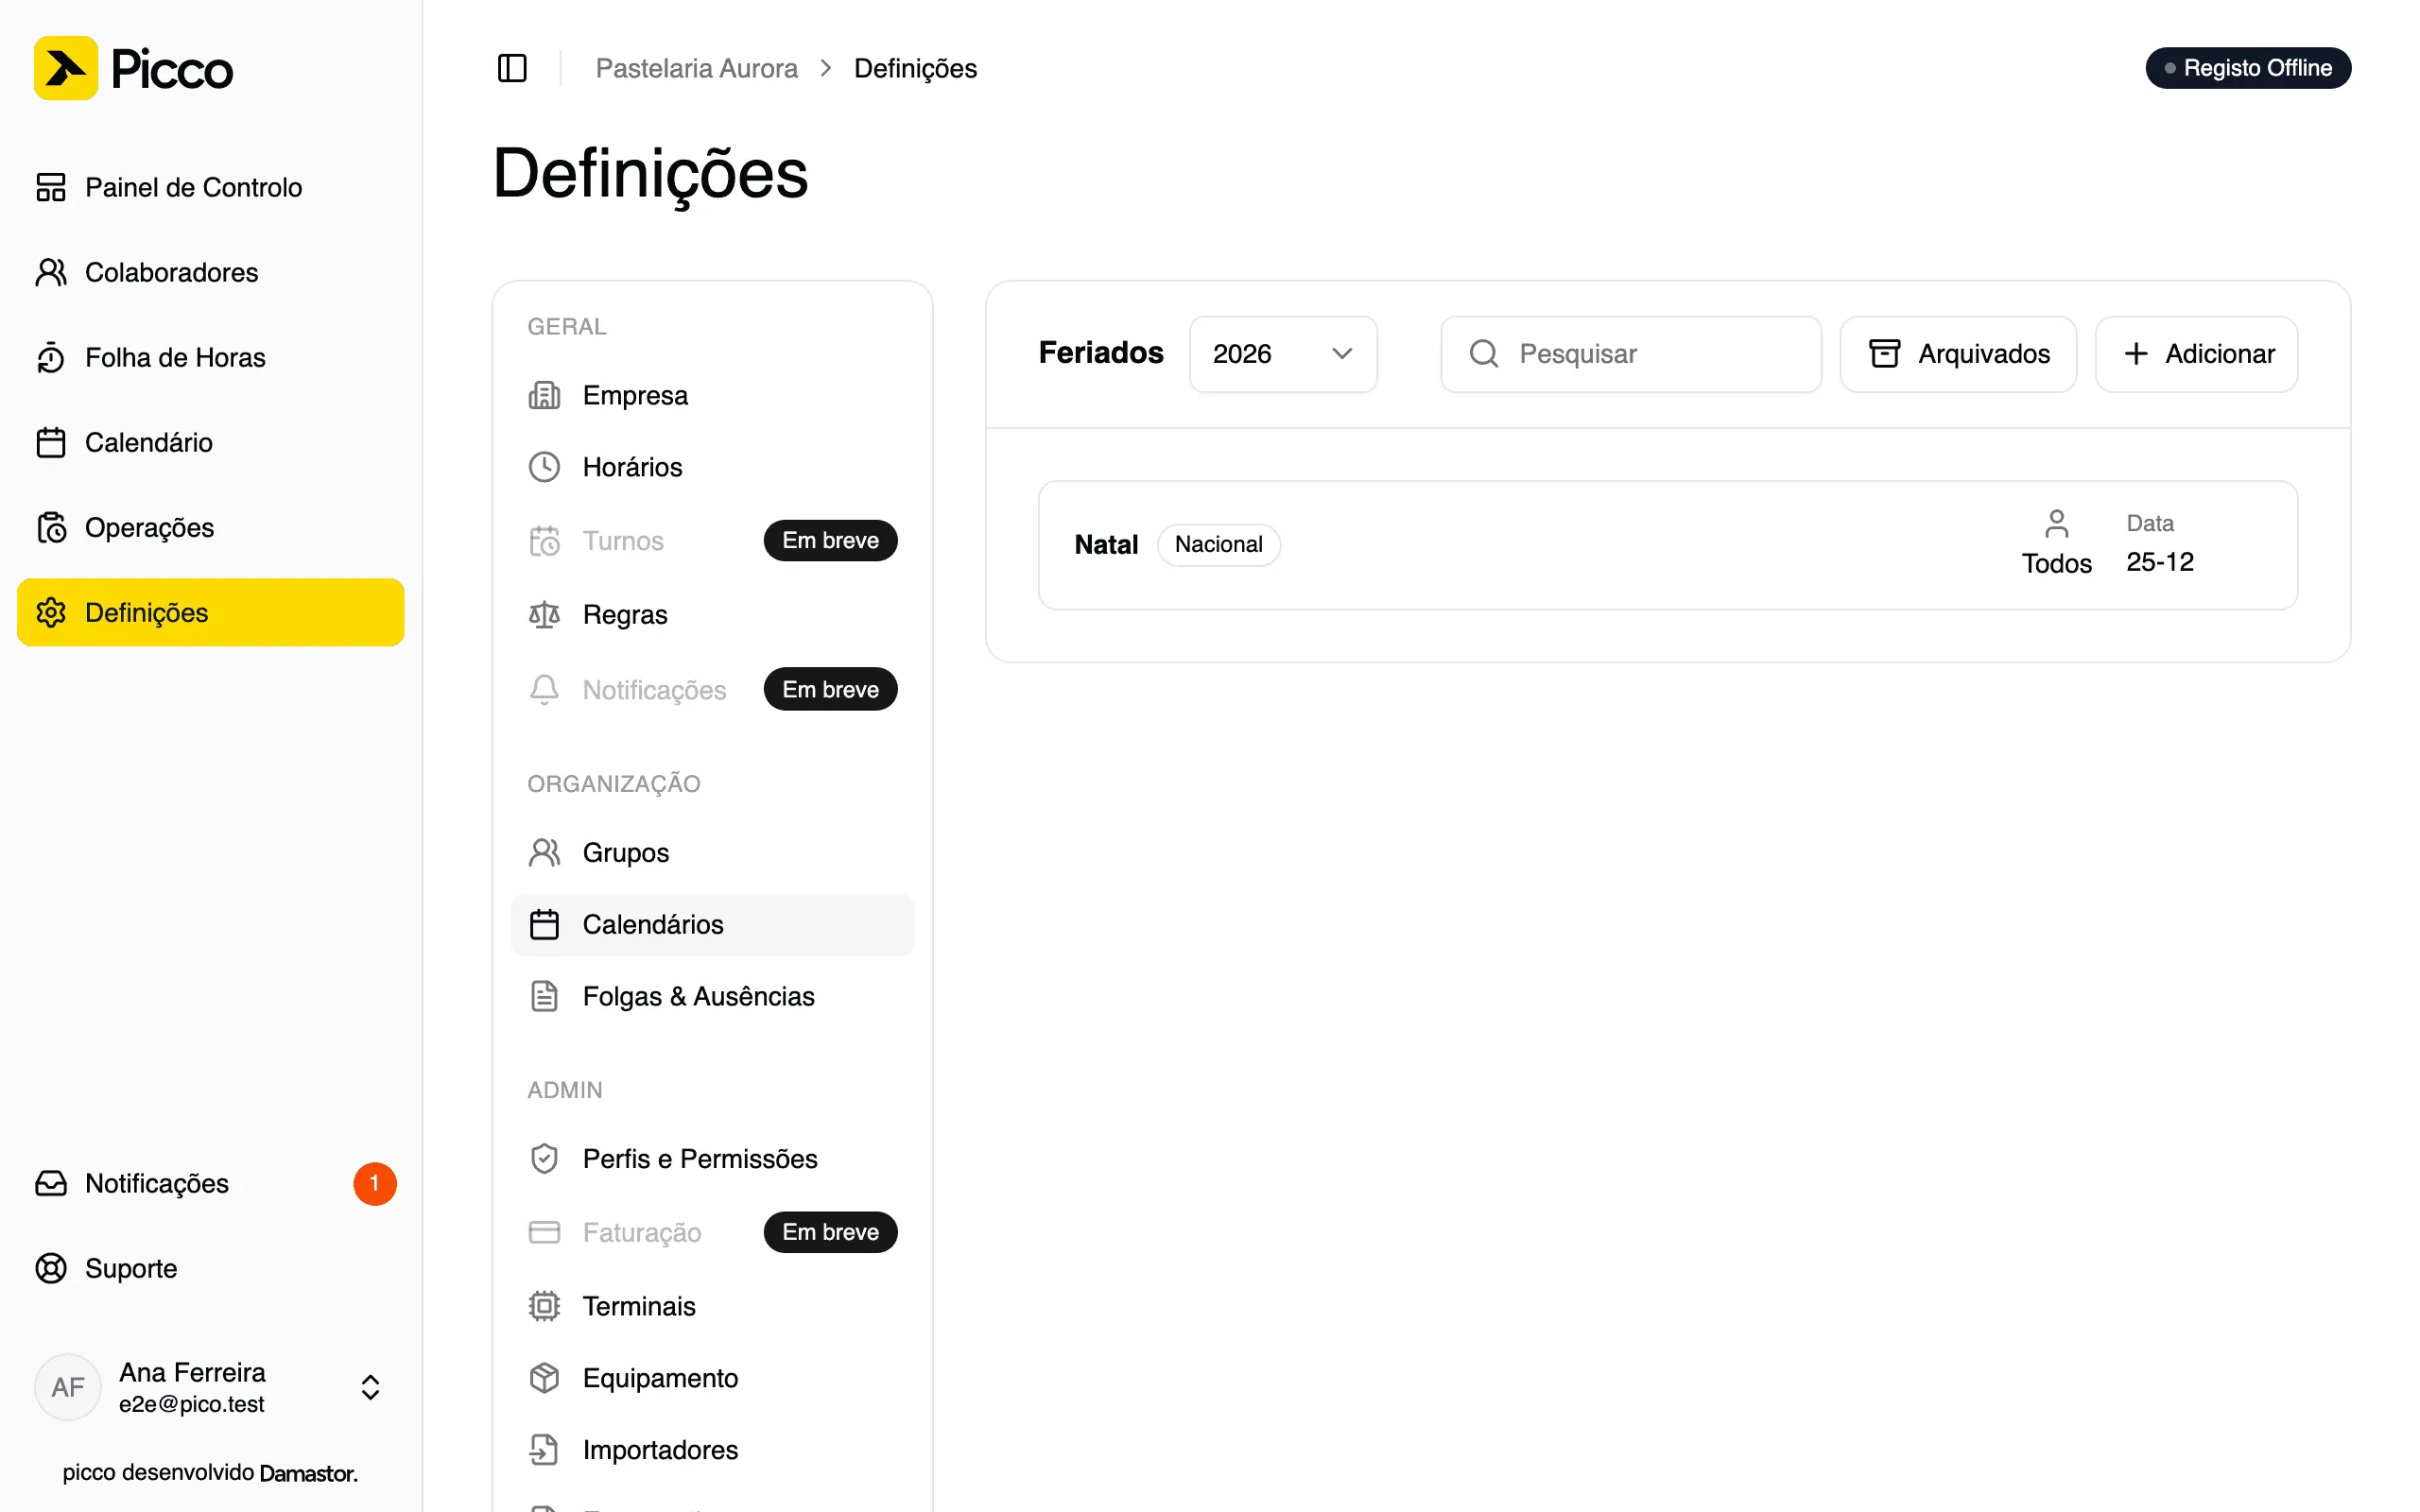
Task: Click the Definições gear icon
Action: tap(51, 612)
